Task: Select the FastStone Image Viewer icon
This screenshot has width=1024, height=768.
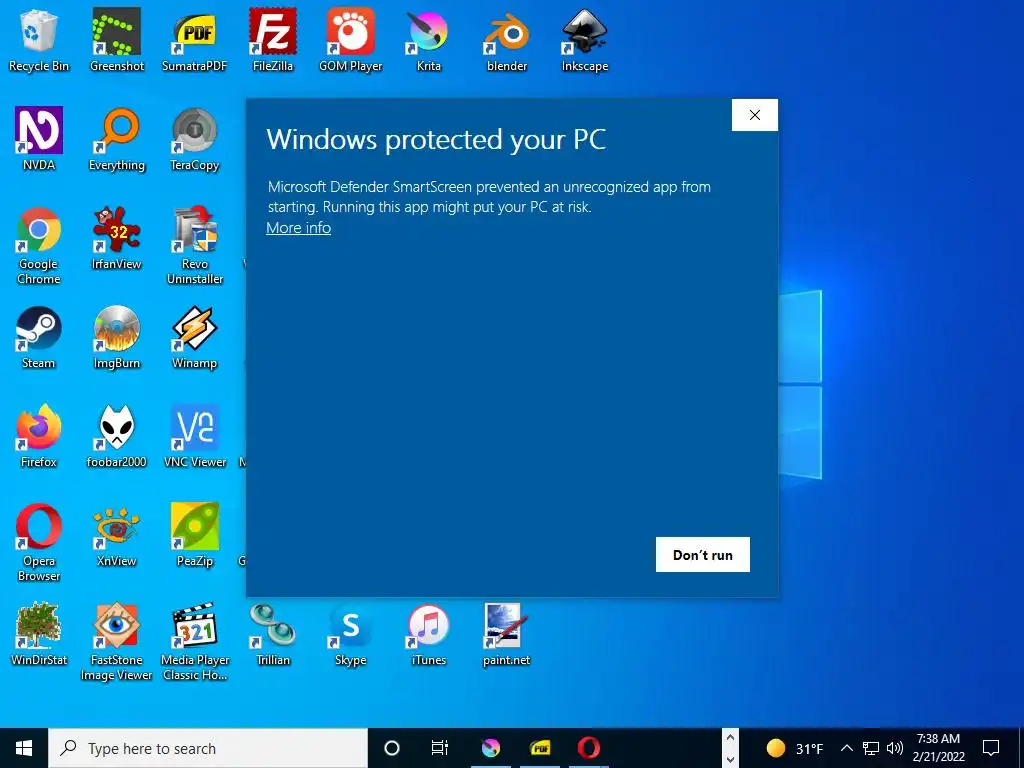Action: (x=117, y=641)
